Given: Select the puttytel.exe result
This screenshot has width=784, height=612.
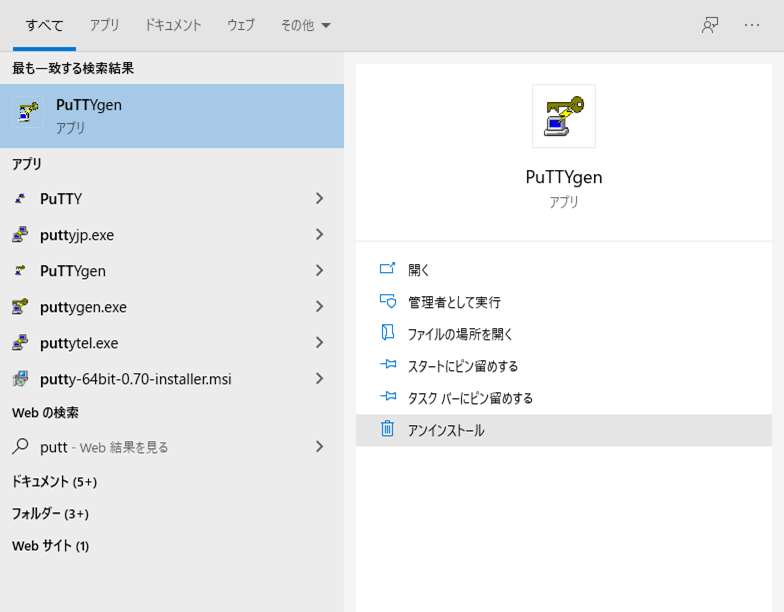Looking at the screenshot, I should pyautogui.click(x=172, y=342).
